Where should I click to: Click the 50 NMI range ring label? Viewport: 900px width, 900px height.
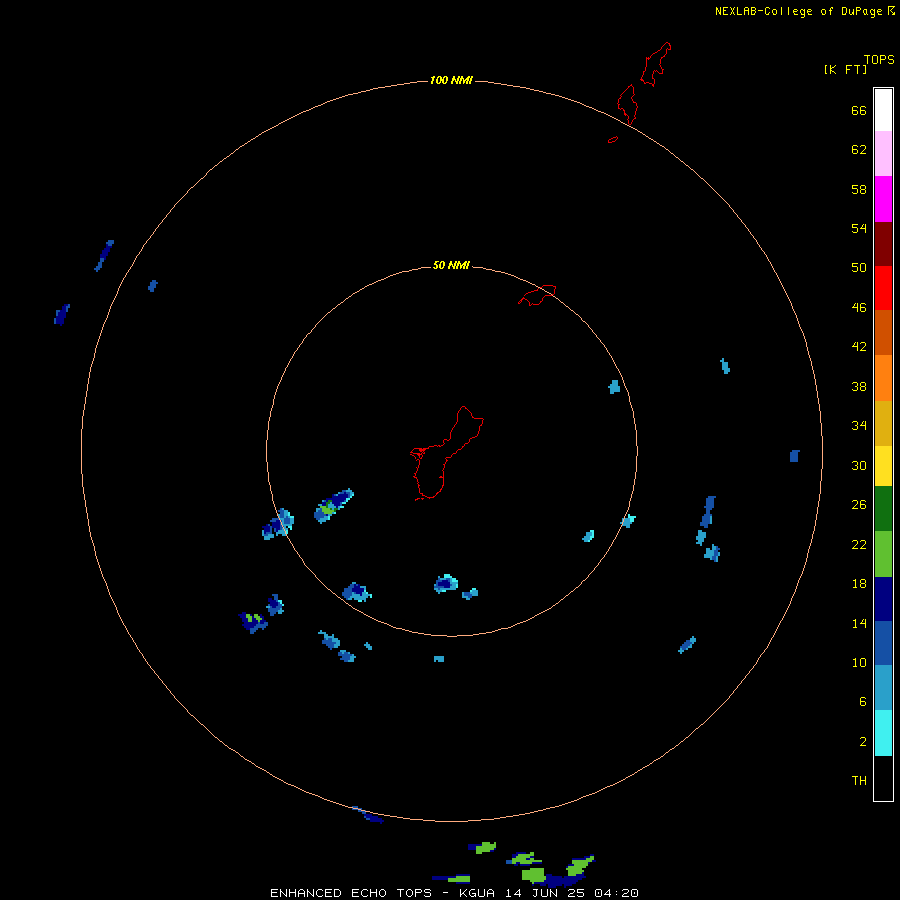point(451,265)
